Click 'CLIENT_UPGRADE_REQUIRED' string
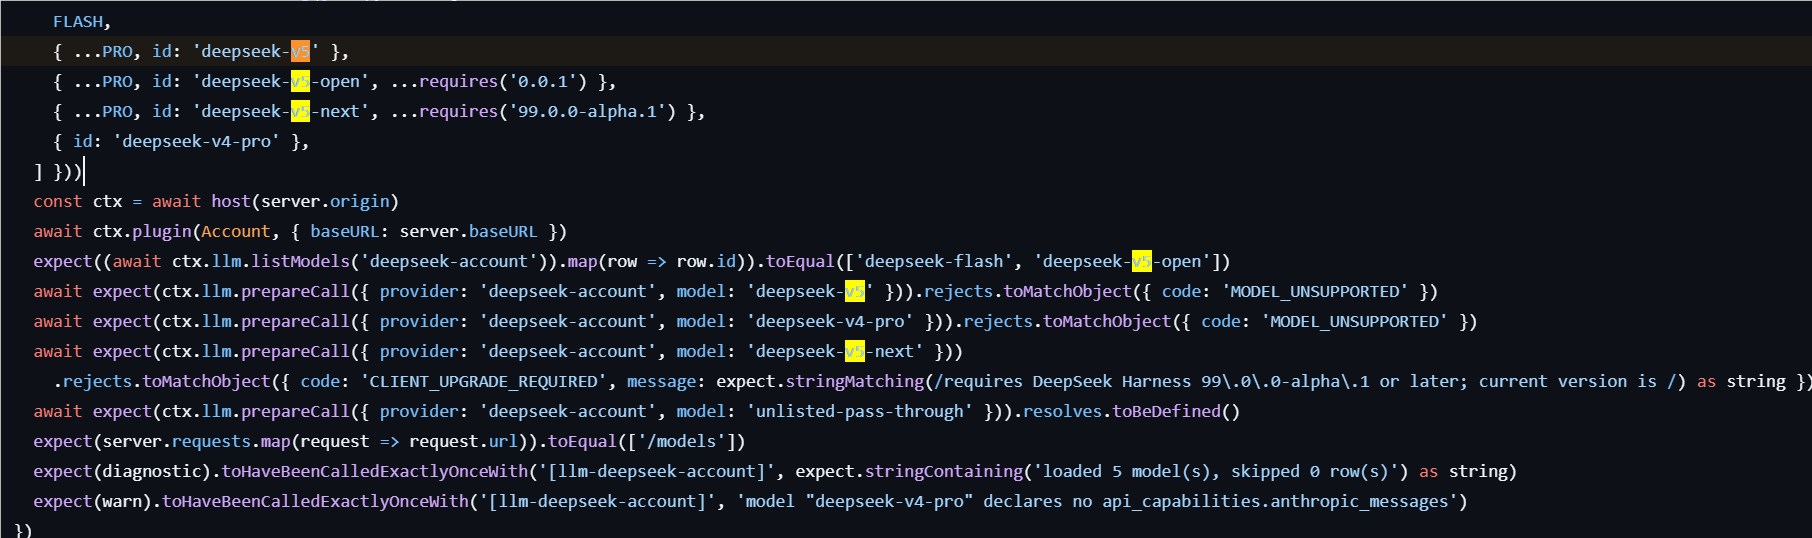1812x538 pixels. coord(484,382)
